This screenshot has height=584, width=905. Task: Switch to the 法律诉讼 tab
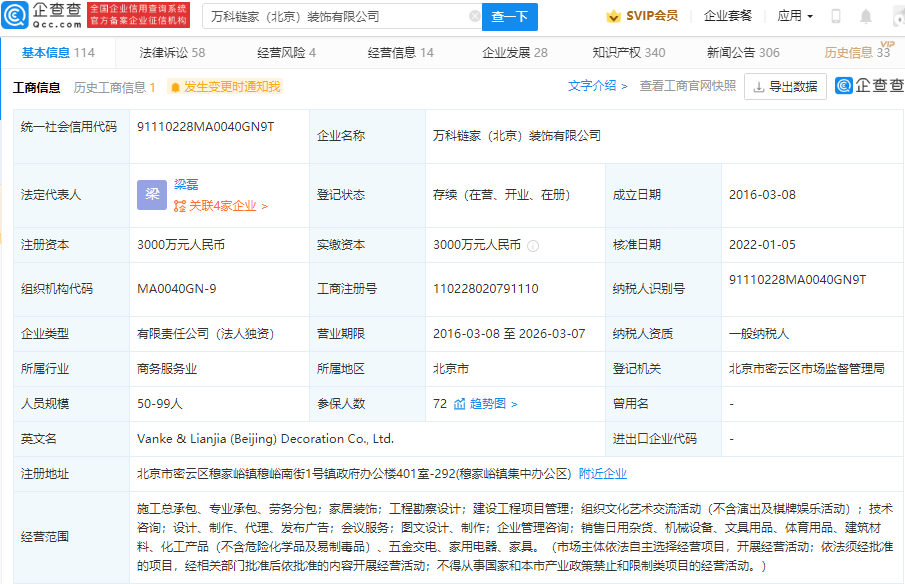pyautogui.click(x=172, y=53)
